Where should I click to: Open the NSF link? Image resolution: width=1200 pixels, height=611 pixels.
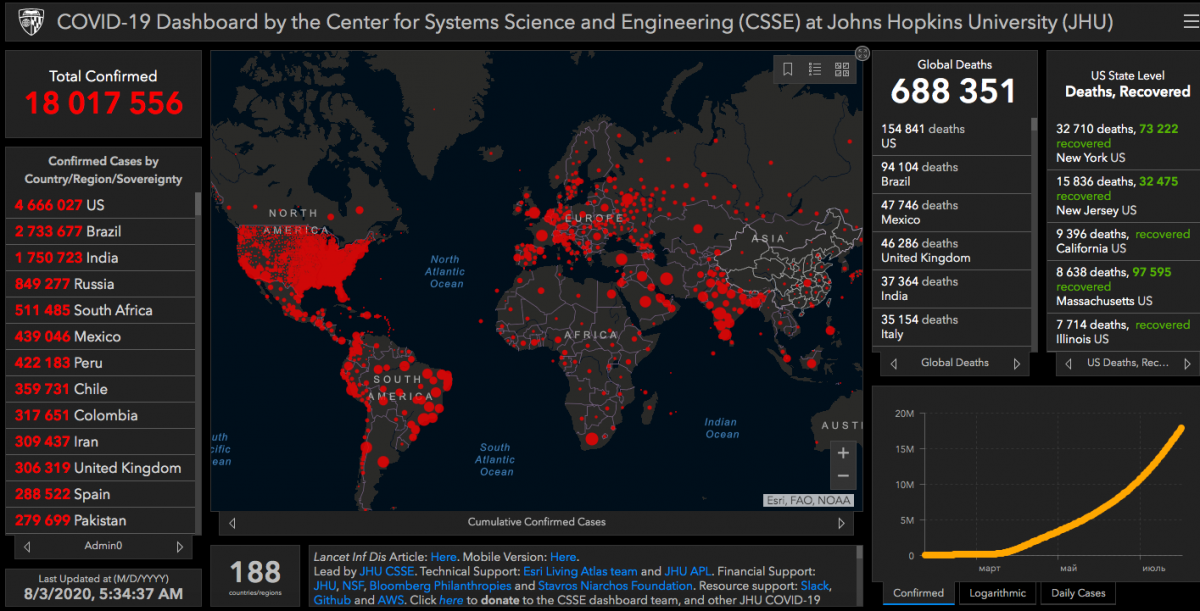[353, 585]
